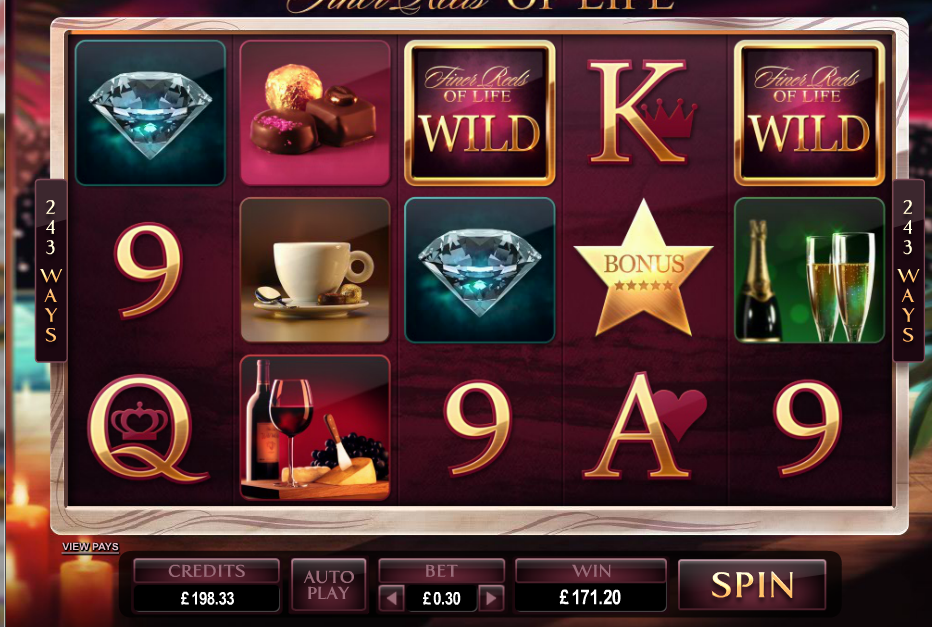Viewport: 932px width, 627px height.
Task: Click the Bonus gold star symbol
Action: [x=644, y=271]
